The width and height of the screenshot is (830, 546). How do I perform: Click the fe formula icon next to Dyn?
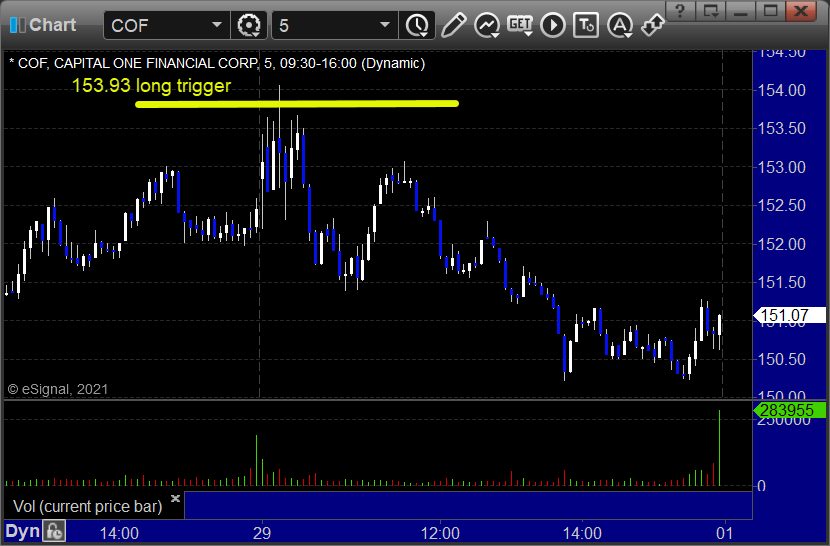(x=54, y=531)
